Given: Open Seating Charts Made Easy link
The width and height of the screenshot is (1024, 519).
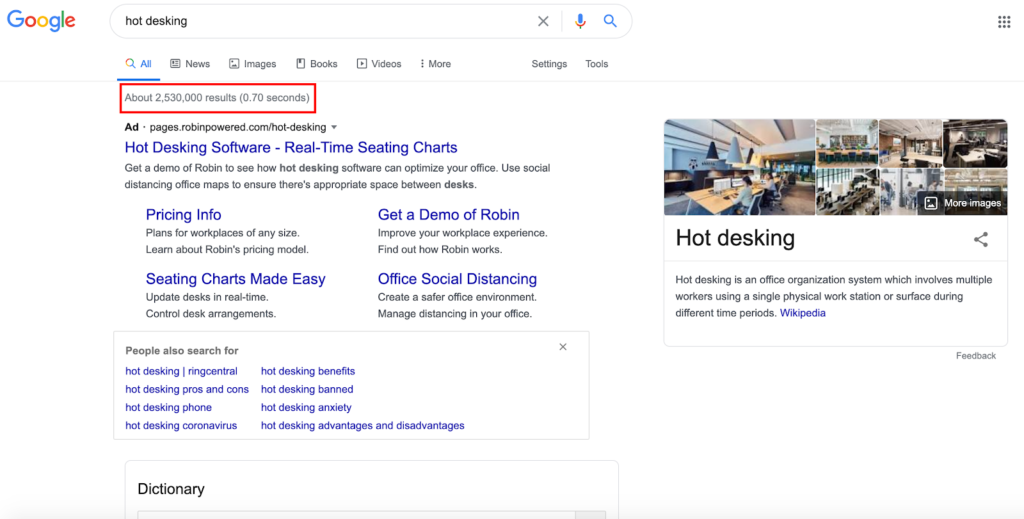Looking at the screenshot, I should click(235, 279).
